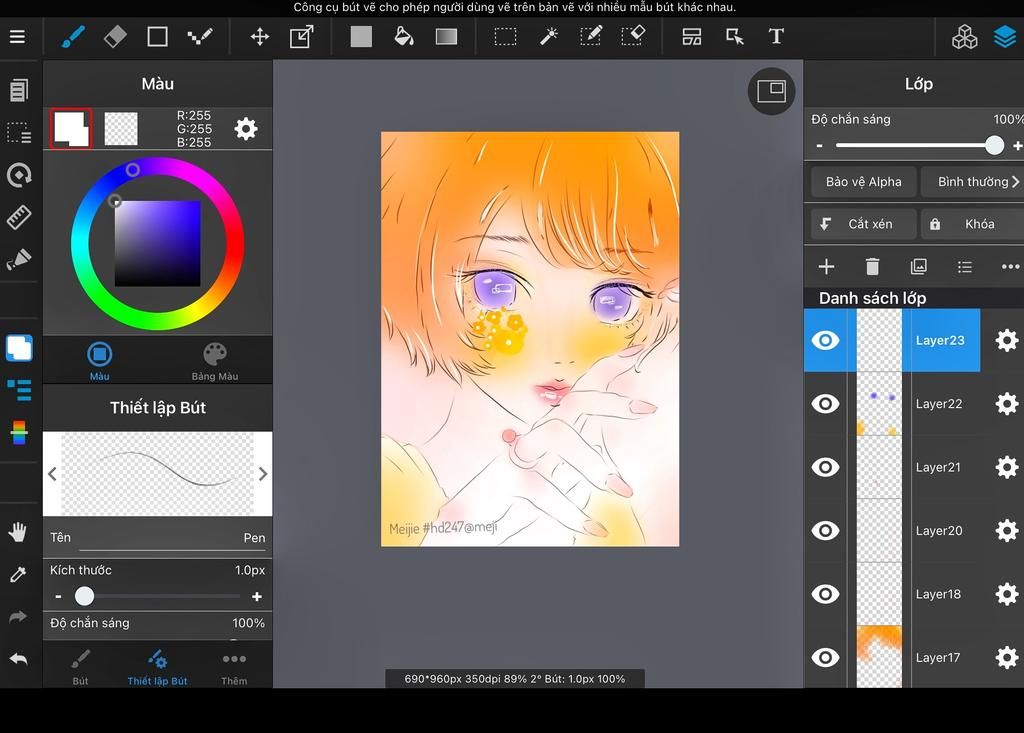Open Bình thường blend mode dropdown
Screen dimensions: 1024x733
(x=972, y=182)
